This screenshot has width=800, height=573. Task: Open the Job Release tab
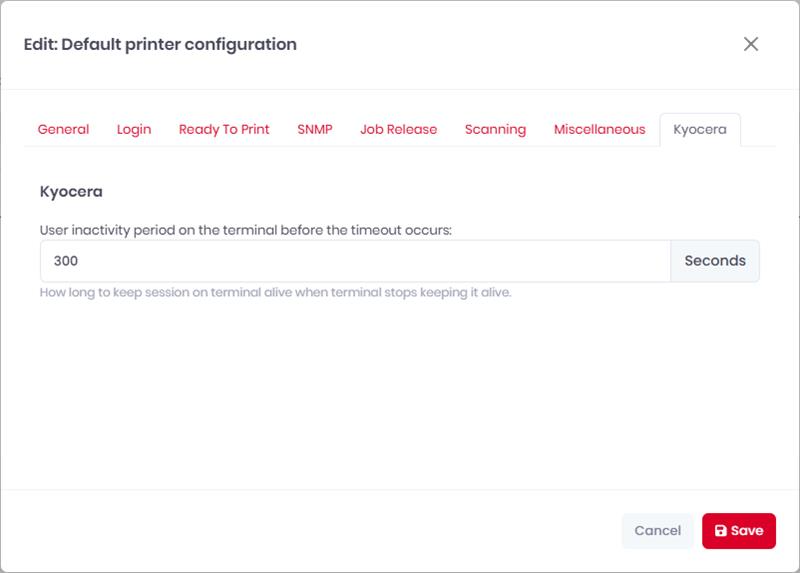tap(398, 130)
